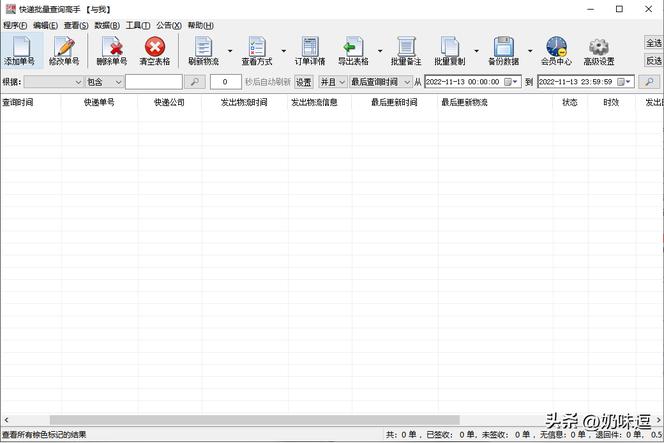The width and height of the screenshot is (664, 443).
Task: Open the end date calendar picker
Action: (x=624, y=82)
